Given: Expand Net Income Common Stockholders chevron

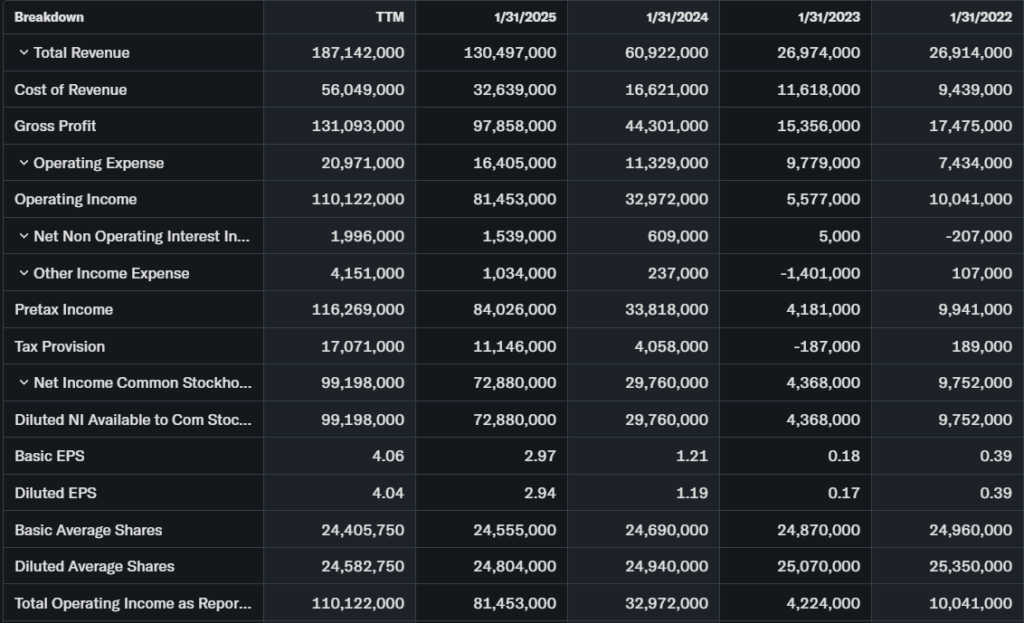Looking at the screenshot, I should coord(23,383).
